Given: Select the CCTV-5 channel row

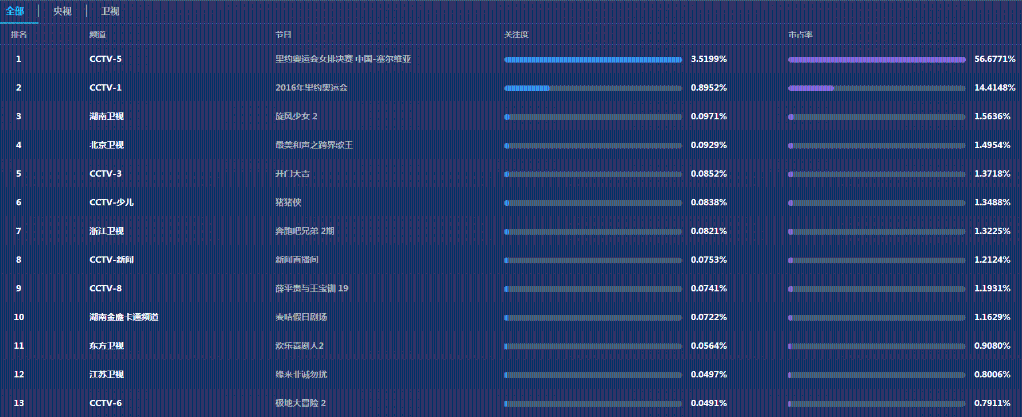Looking at the screenshot, I should (x=105, y=59).
